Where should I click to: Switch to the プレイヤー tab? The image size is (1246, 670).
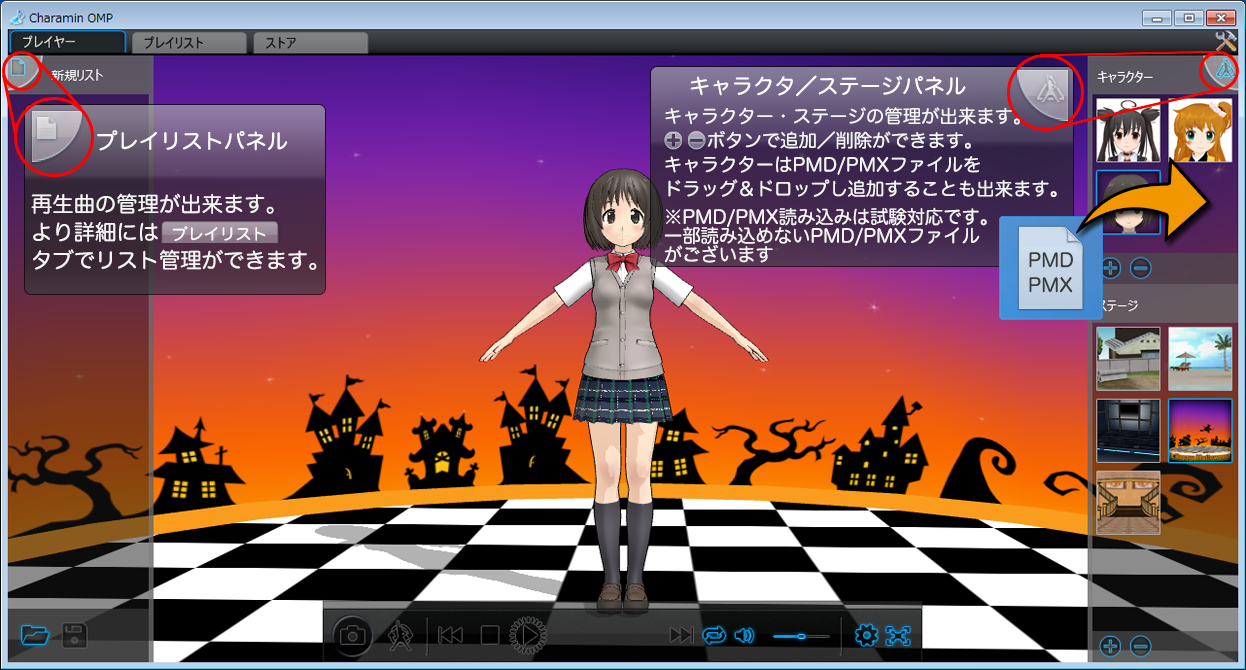(67, 43)
